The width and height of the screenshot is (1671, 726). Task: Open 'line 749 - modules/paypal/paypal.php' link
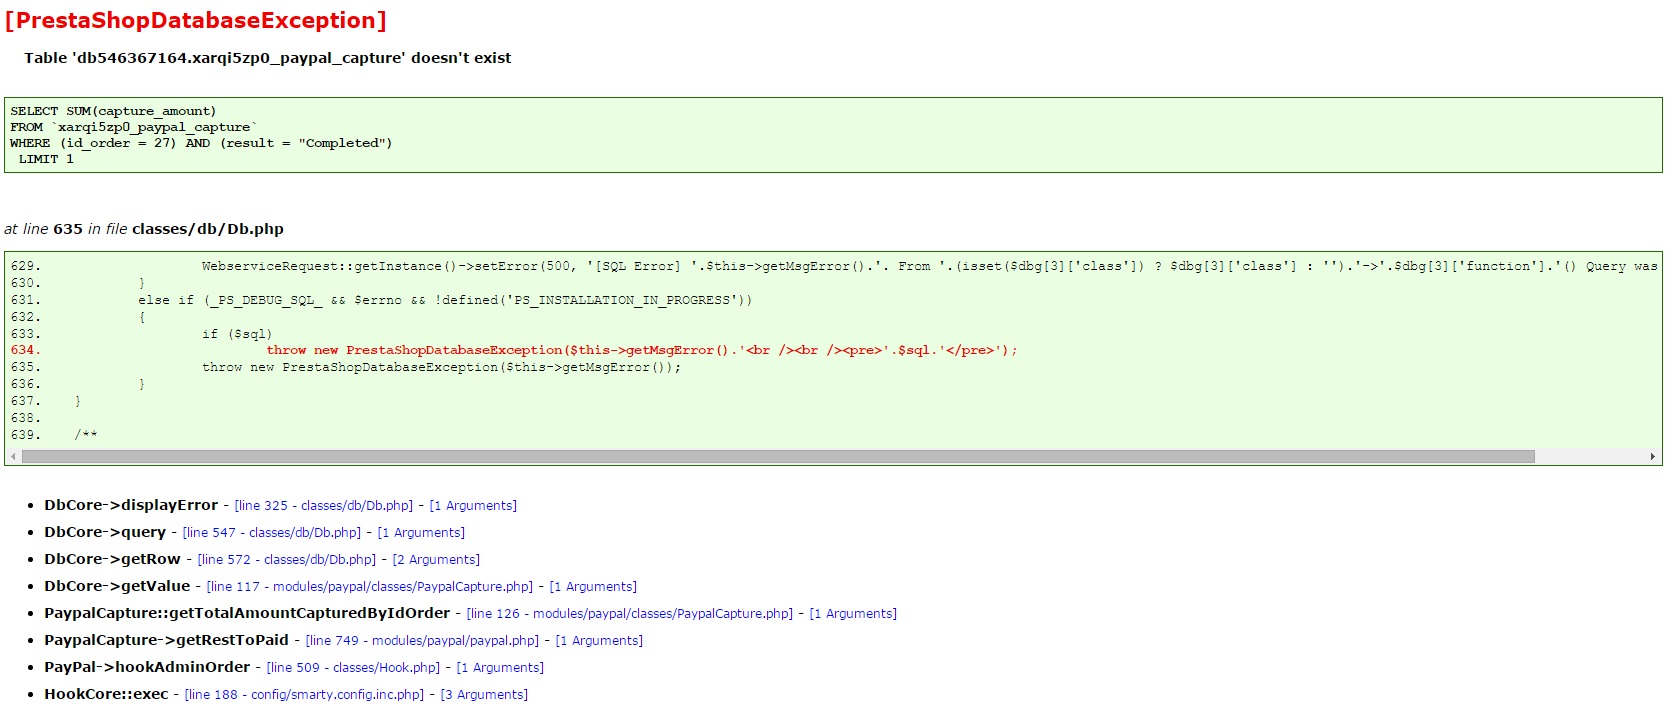coord(422,641)
